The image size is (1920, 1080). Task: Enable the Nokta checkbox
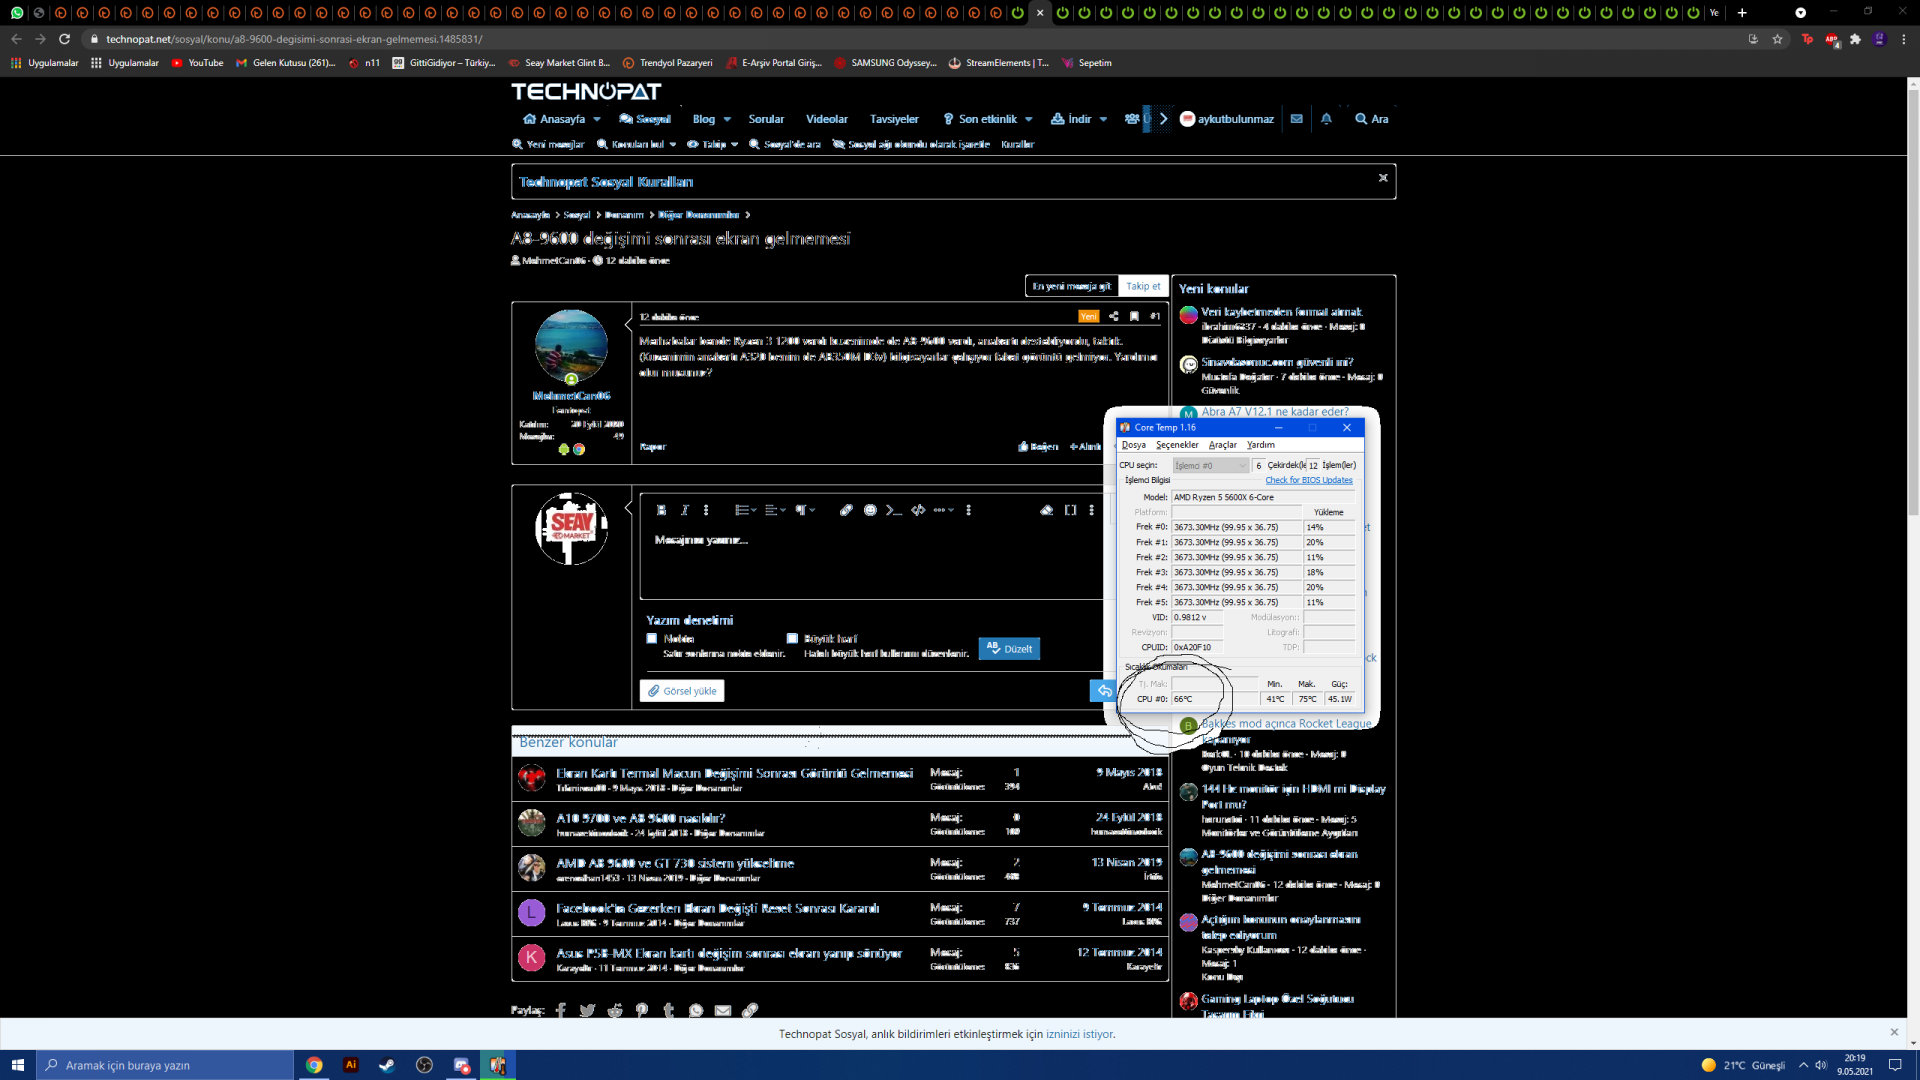(x=652, y=638)
